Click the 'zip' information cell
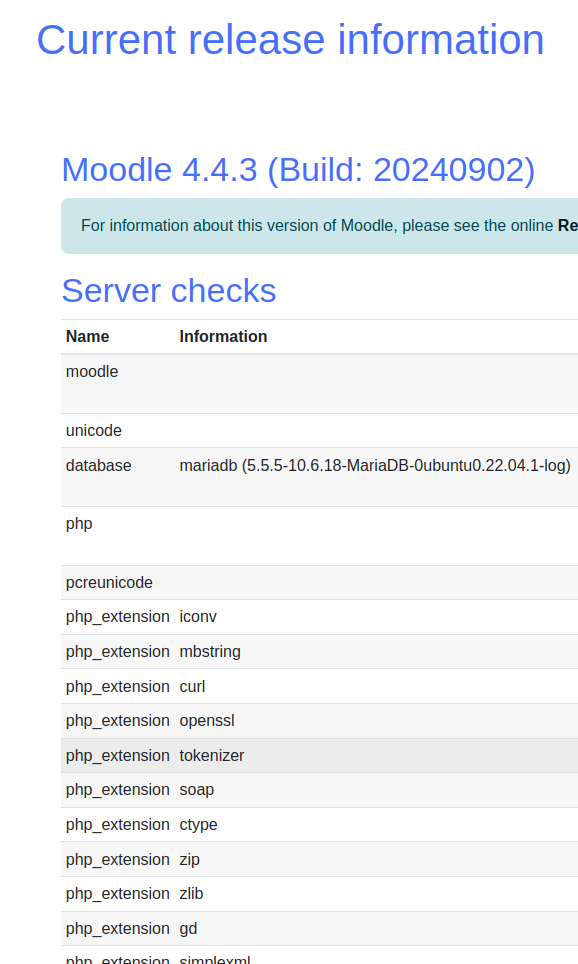The height and width of the screenshot is (964, 578). [x=189, y=859]
